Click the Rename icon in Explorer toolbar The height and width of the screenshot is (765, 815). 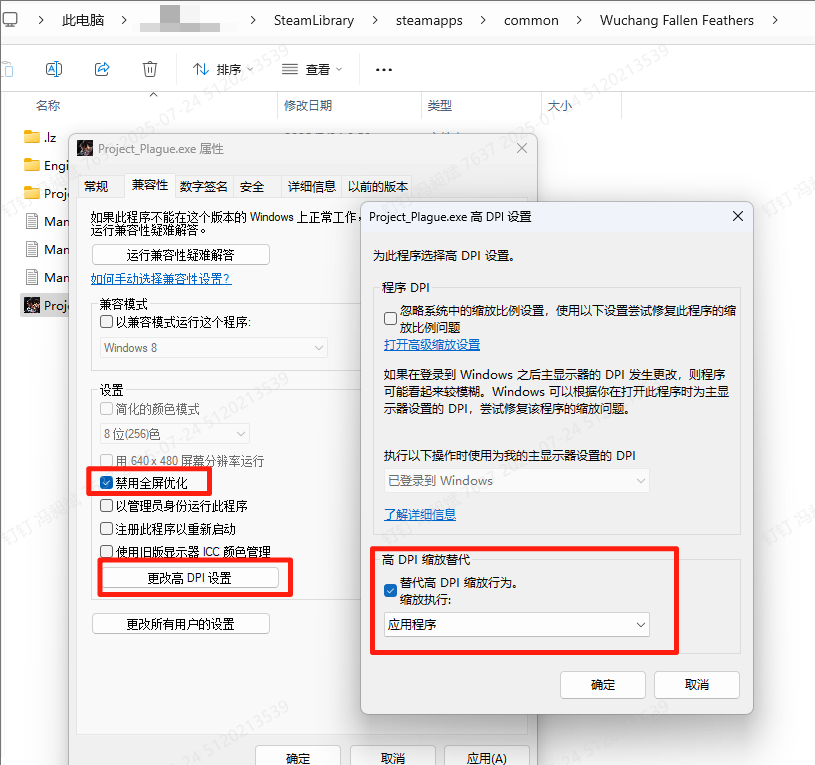pyautogui.click(x=54, y=69)
